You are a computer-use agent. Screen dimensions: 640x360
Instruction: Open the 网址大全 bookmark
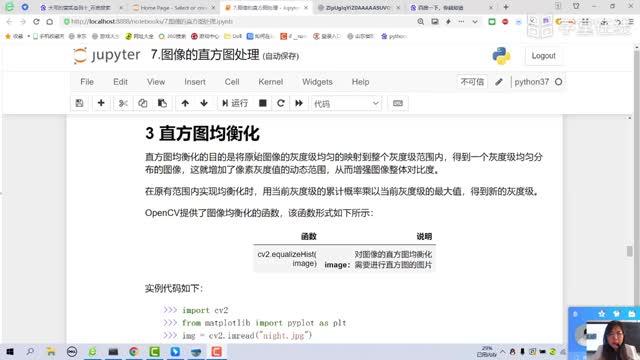pyautogui.click(x=140, y=36)
